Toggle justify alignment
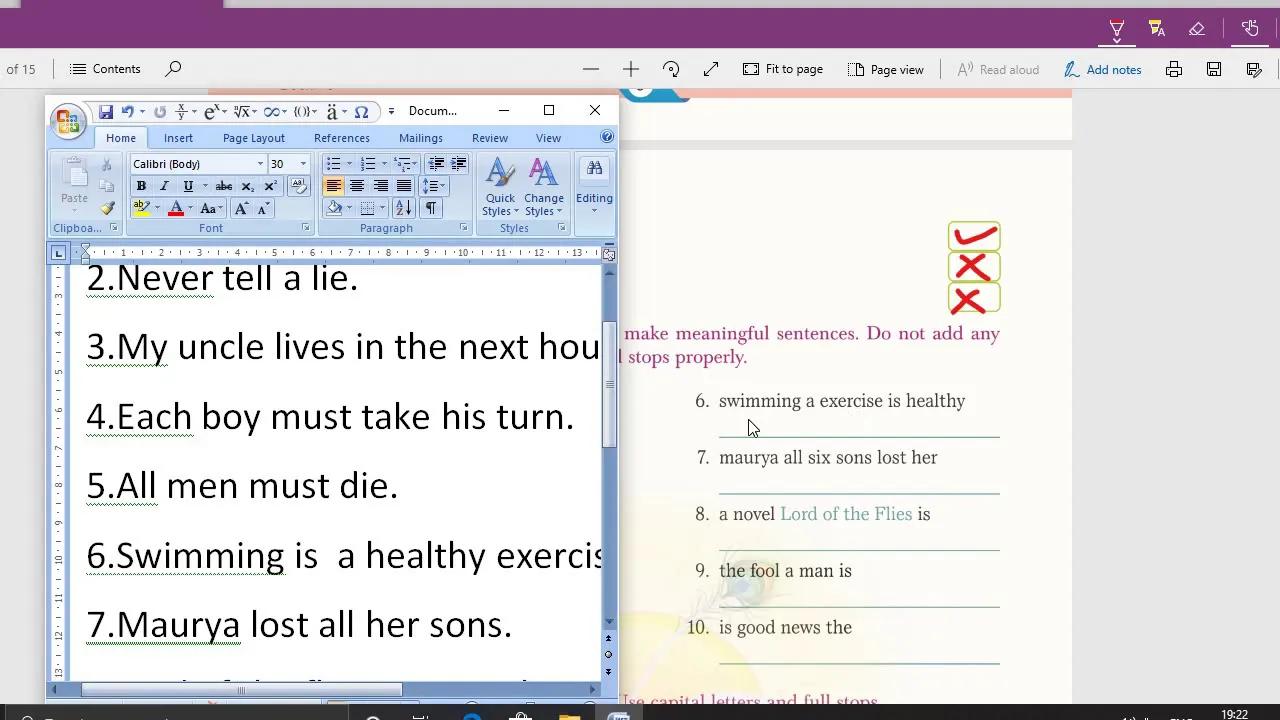Screen dimensions: 1280x720 tap(404, 186)
